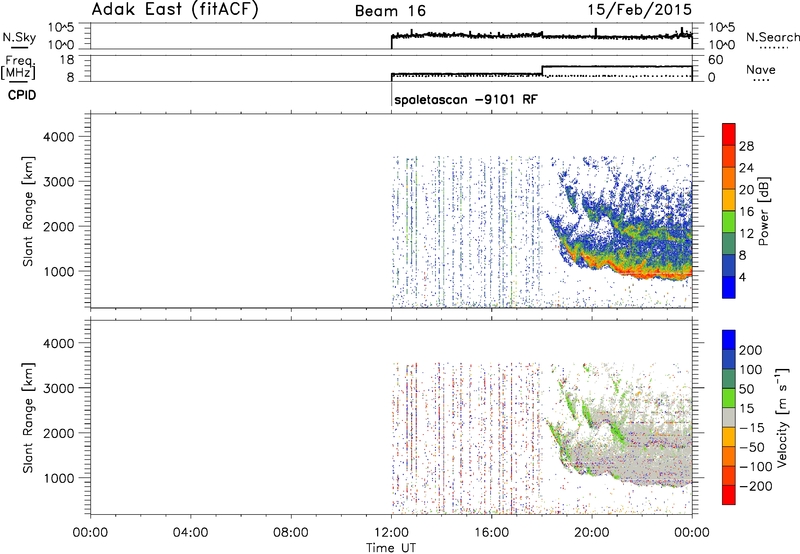The image size is (800, 554).
Task: Click the '08:00' time tick label
Action: pyautogui.click(x=291, y=533)
